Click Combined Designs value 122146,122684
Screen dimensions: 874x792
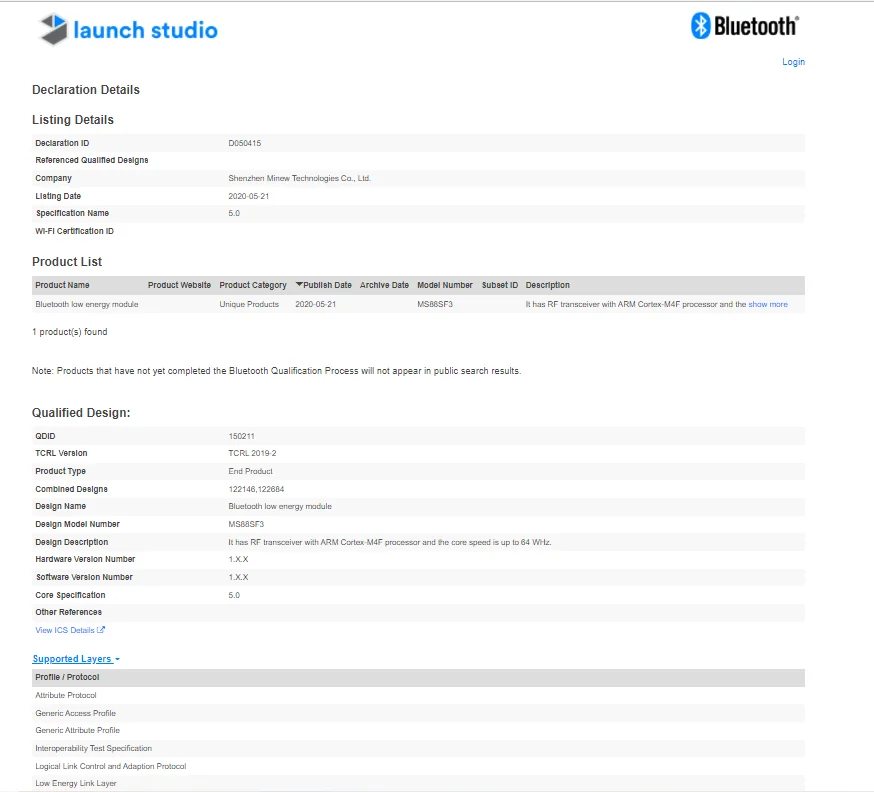click(x=256, y=489)
